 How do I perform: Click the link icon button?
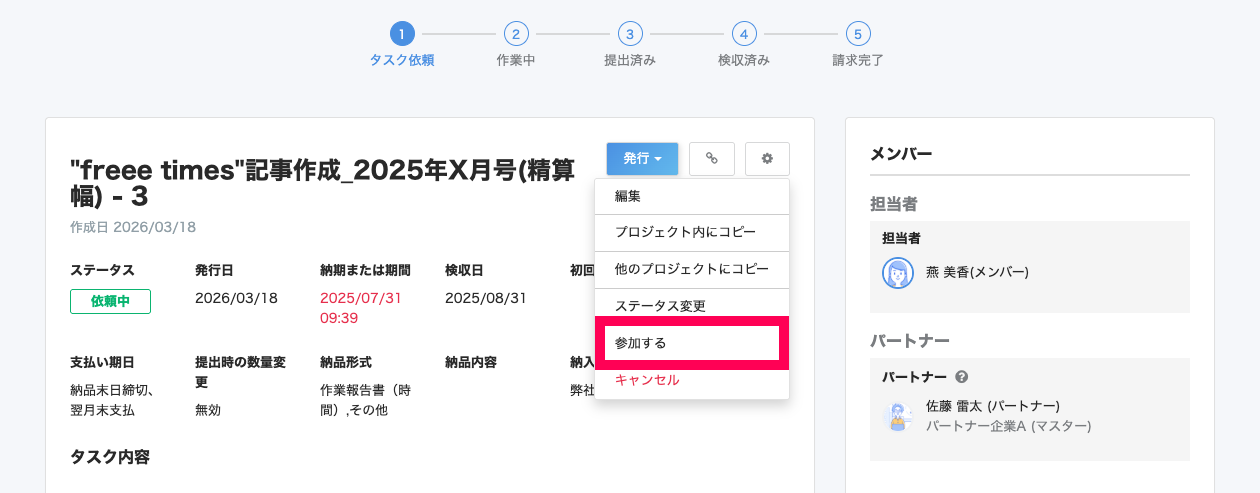point(712,158)
